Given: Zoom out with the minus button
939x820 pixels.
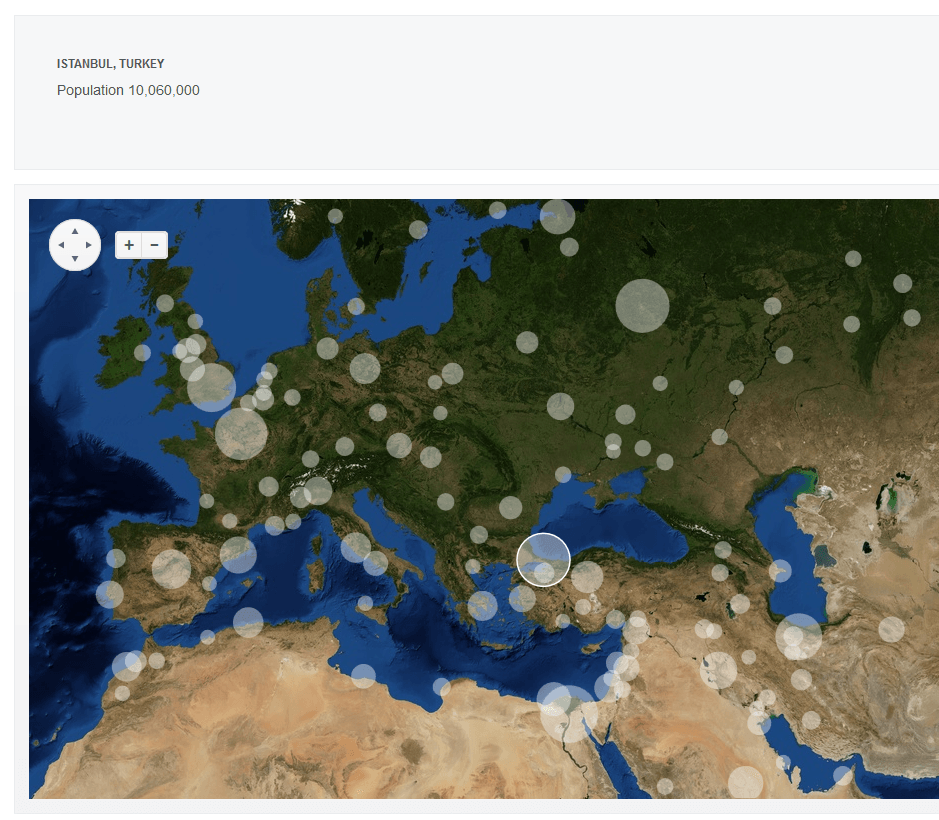Looking at the screenshot, I should point(155,245).
